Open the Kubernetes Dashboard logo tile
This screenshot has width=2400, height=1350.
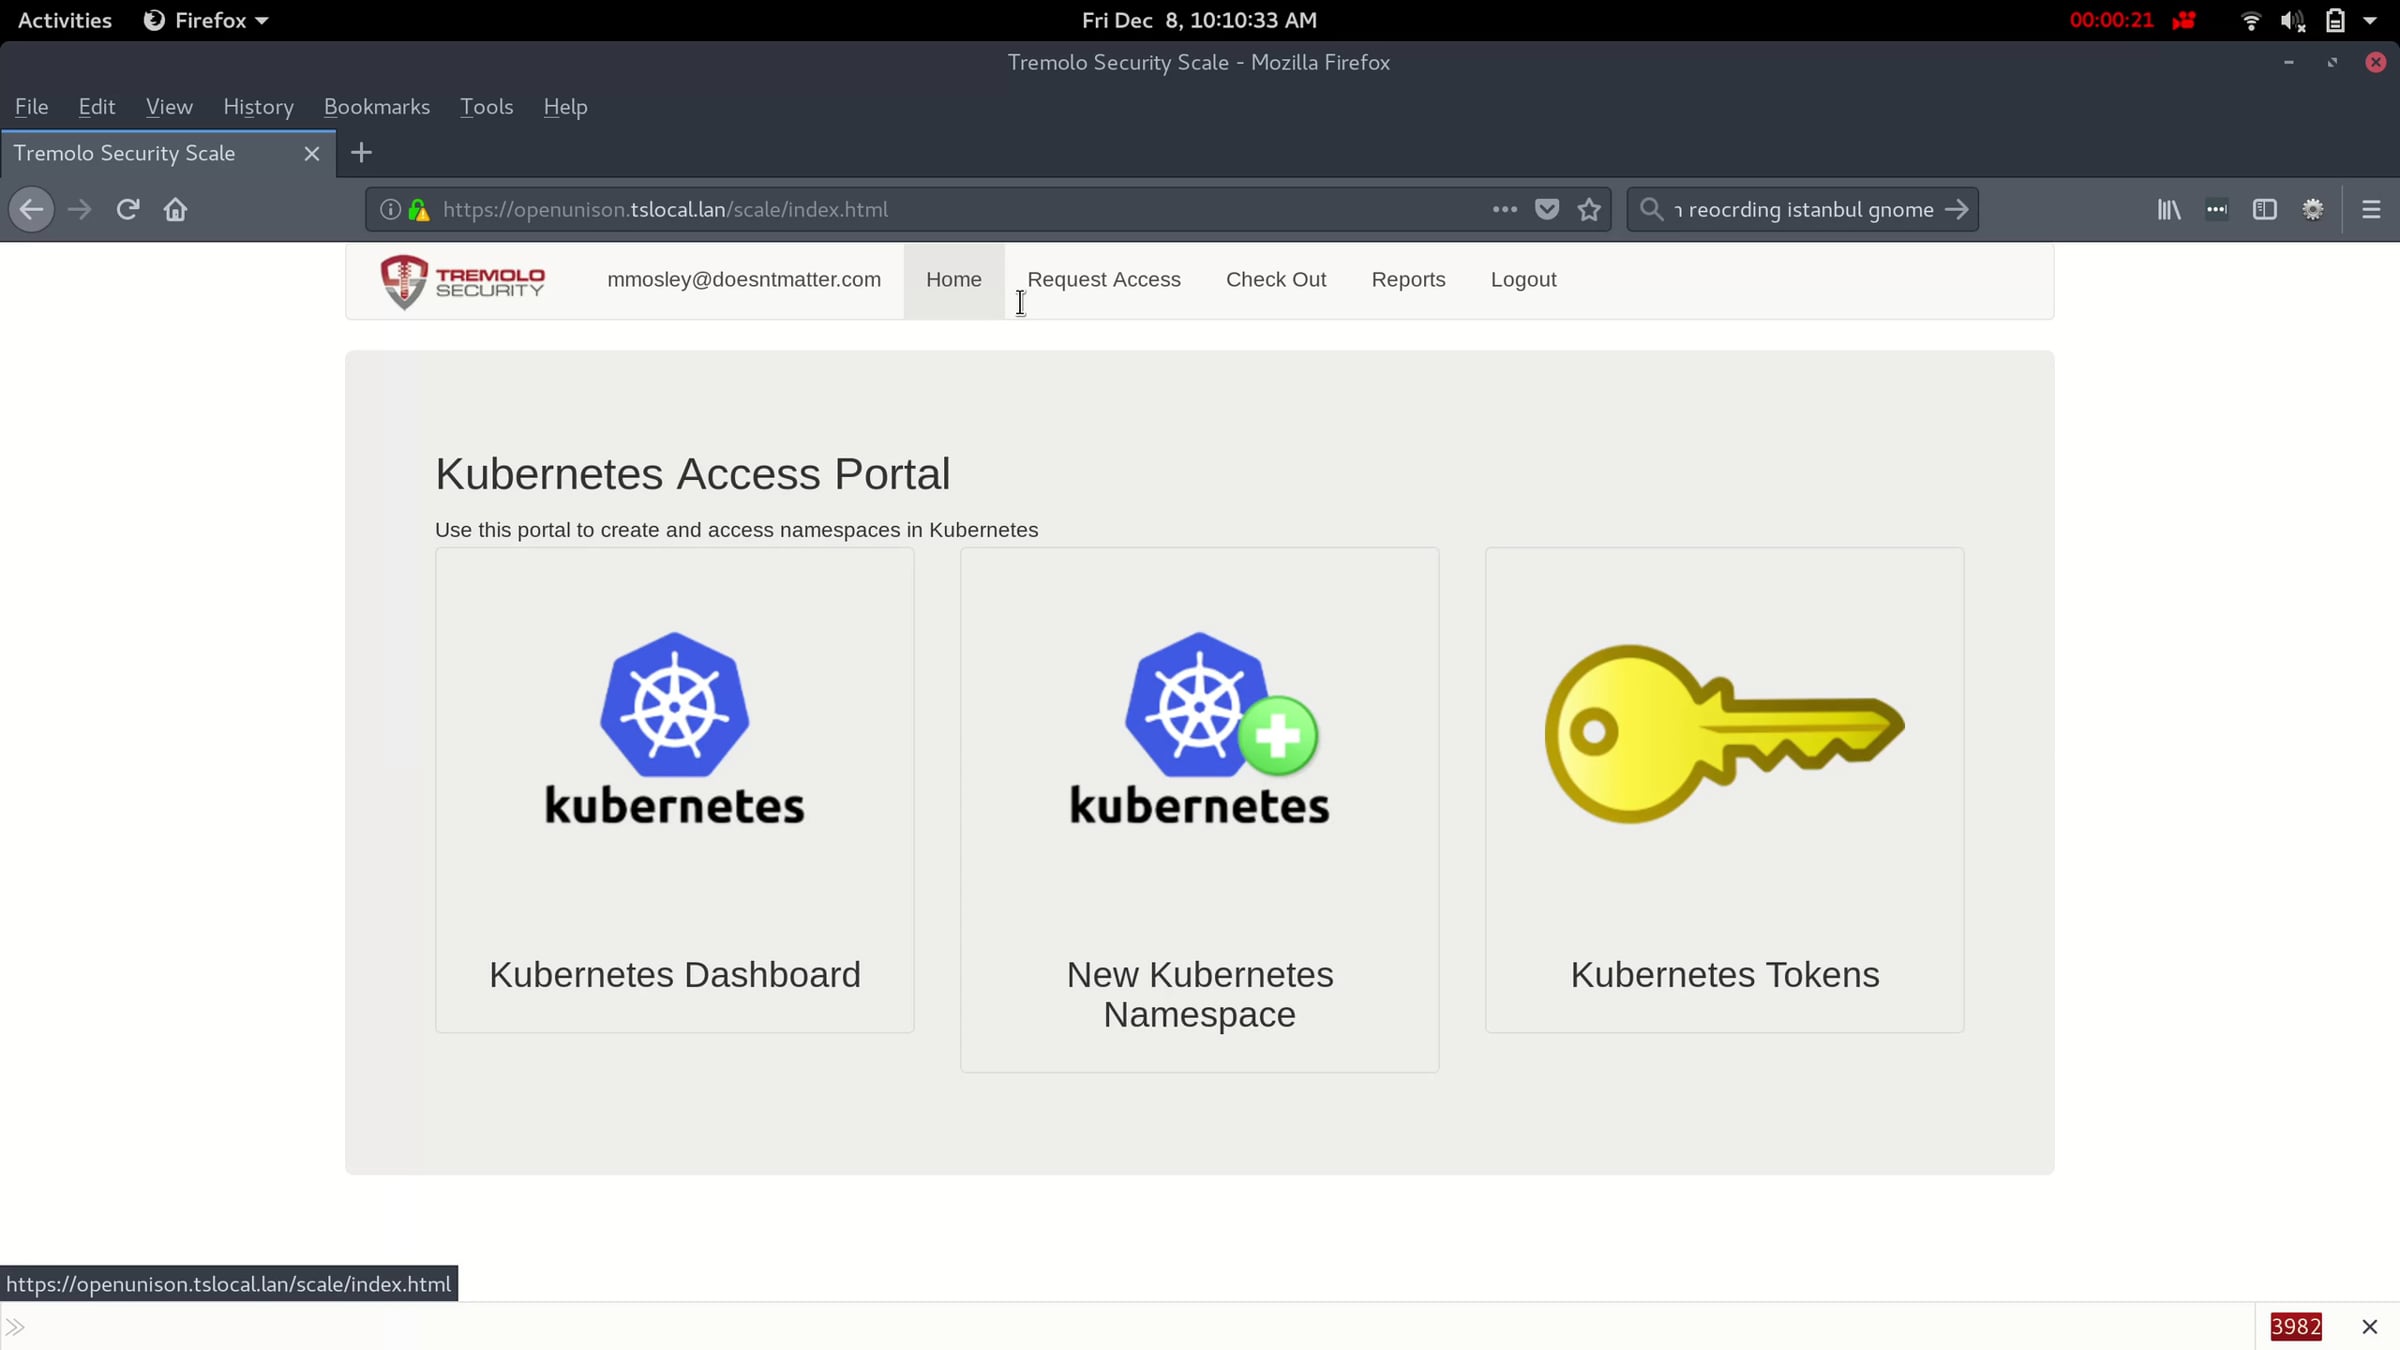(x=675, y=728)
